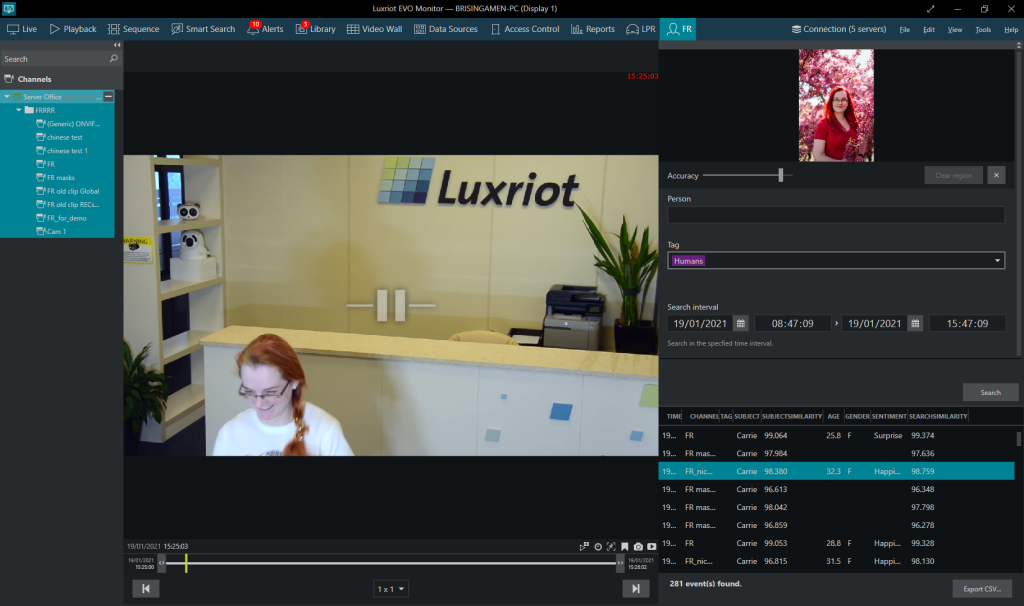
Task: Click the clock icon above timeline
Action: pyautogui.click(x=598, y=547)
